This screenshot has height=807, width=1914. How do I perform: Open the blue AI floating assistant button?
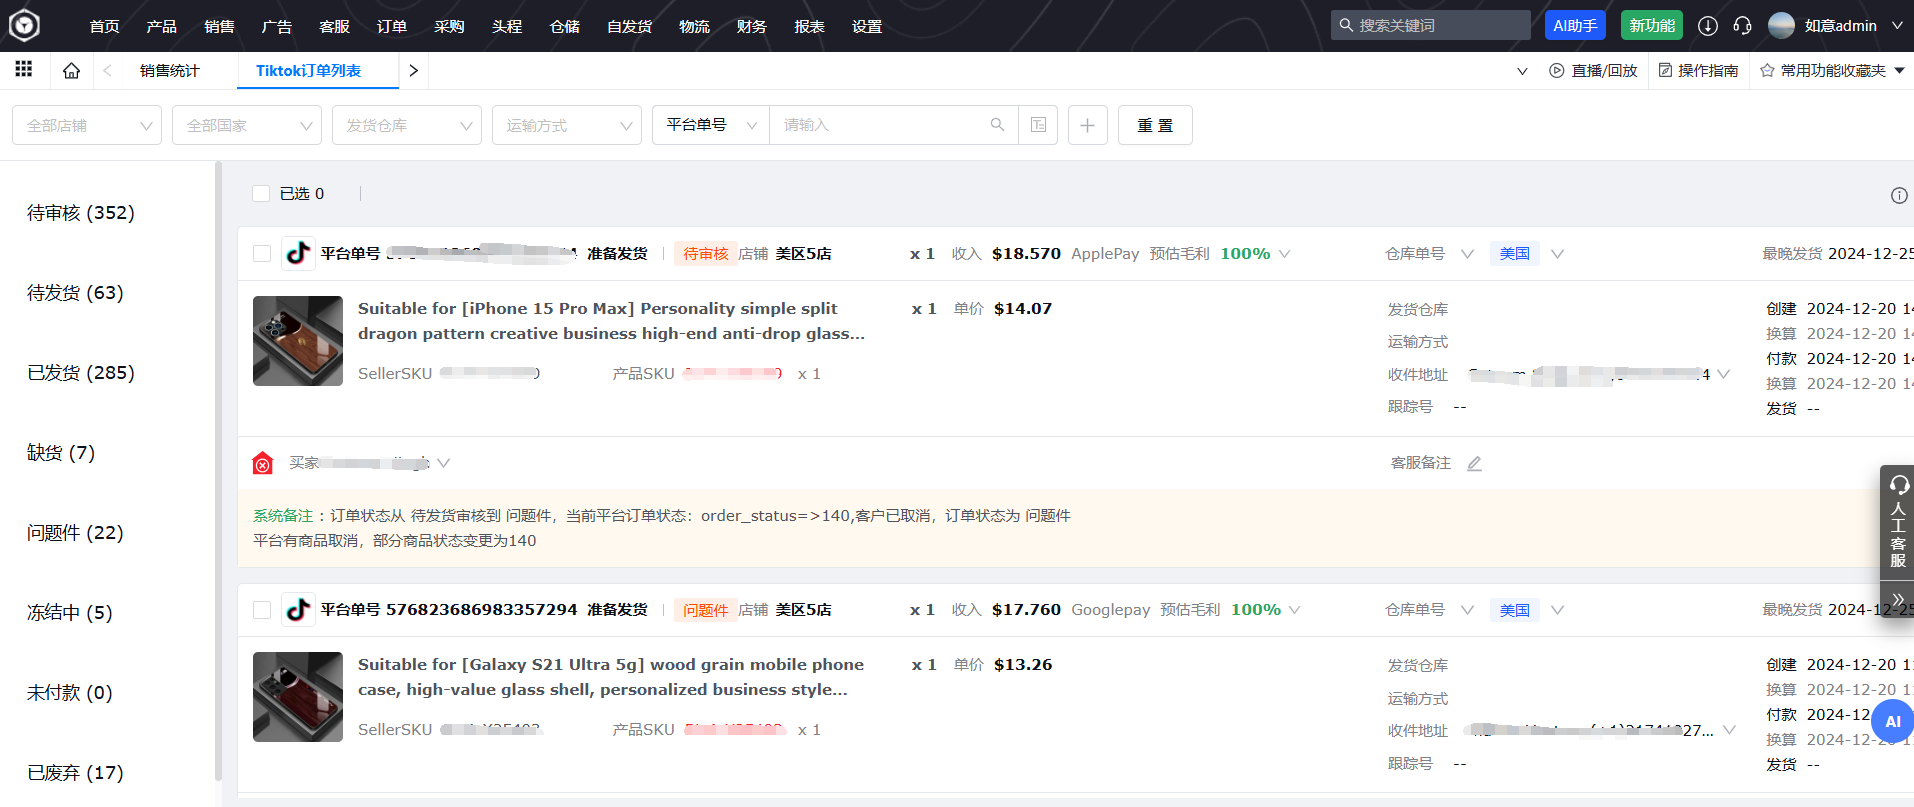(1892, 721)
